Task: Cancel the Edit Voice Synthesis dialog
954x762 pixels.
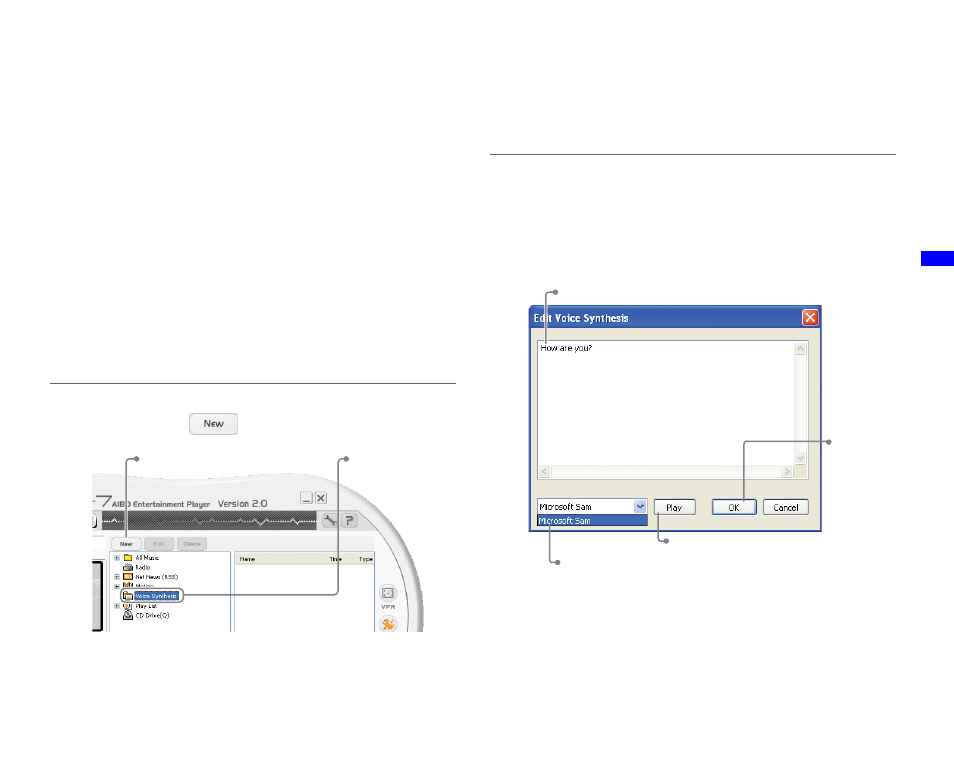Action: [x=785, y=508]
